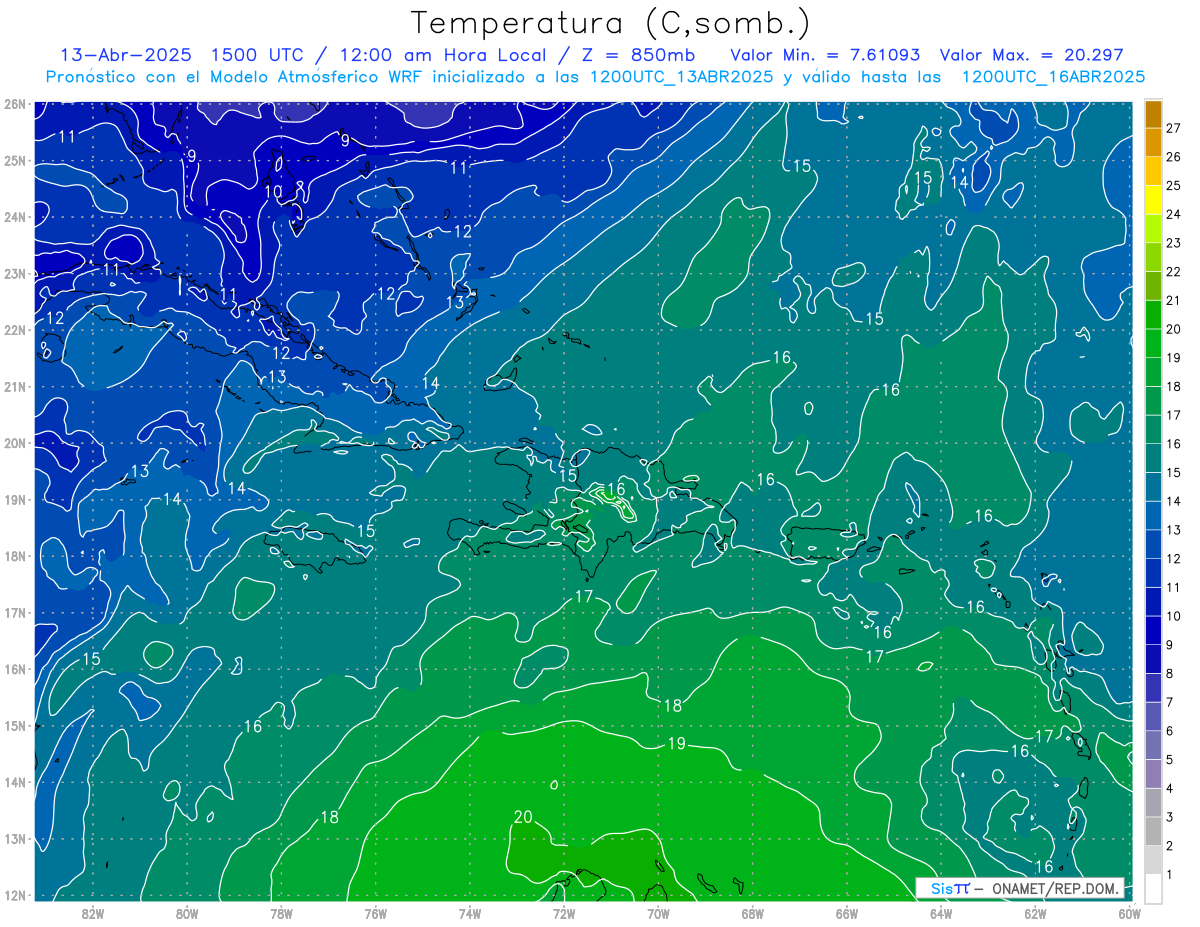Click the '10' contour label on the map

[273, 191]
